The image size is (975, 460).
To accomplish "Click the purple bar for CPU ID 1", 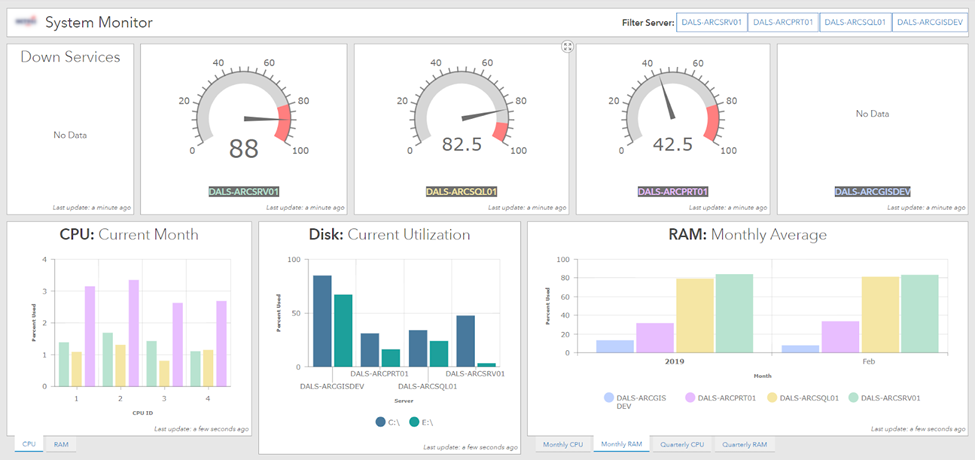I will (x=90, y=336).
